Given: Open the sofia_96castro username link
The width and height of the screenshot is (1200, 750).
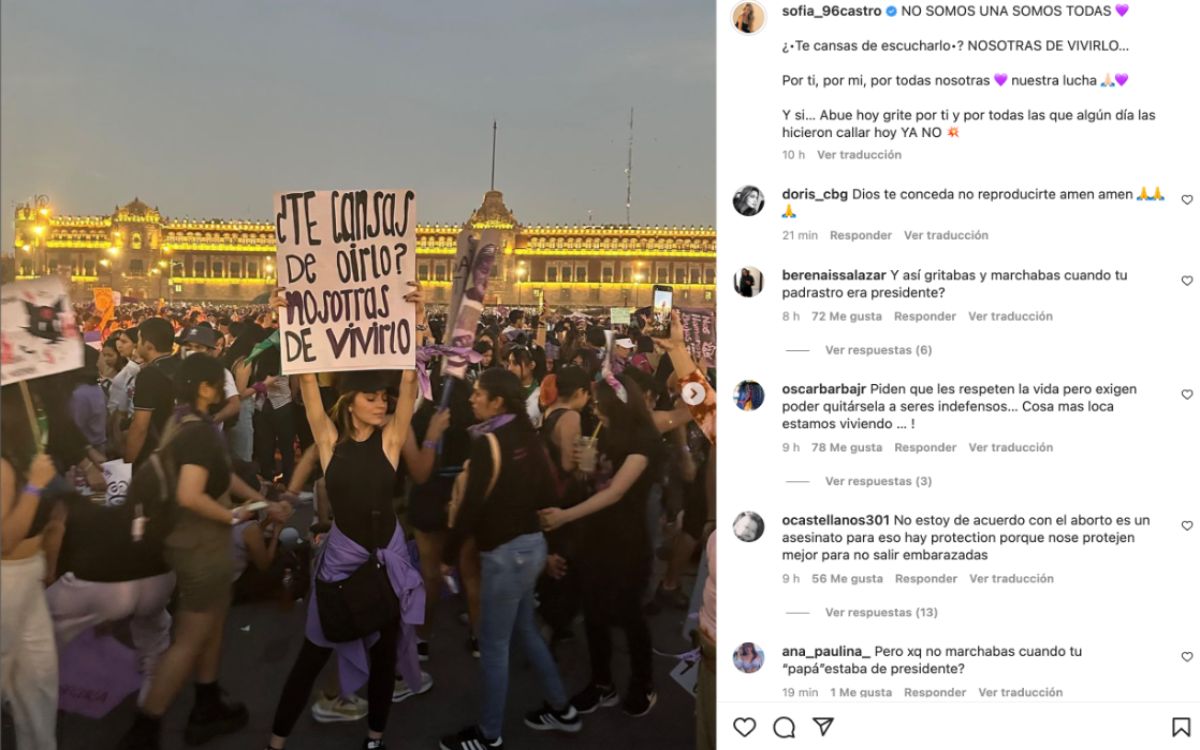Looking at the screenshot, I should [x=832, y=11].
